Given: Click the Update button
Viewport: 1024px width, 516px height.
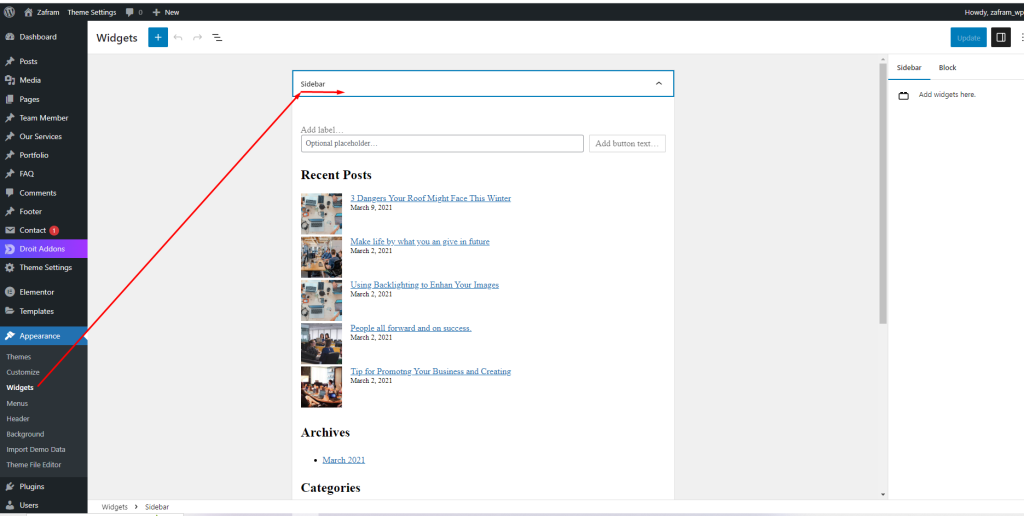Looking at the screenshot, I should [x=968, y=38].
